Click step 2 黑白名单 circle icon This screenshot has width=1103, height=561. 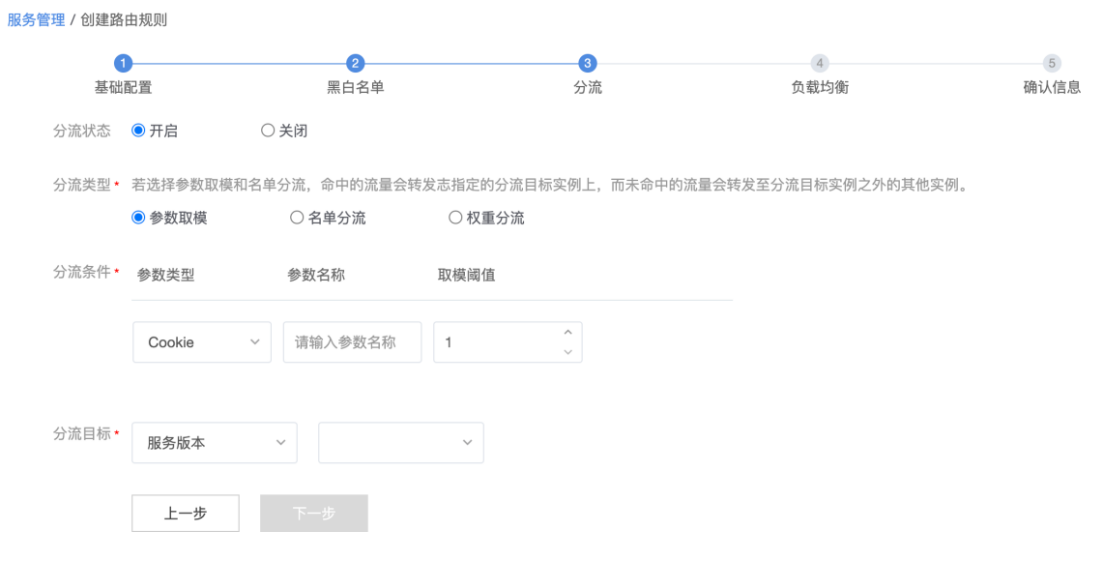coord(355,63)
